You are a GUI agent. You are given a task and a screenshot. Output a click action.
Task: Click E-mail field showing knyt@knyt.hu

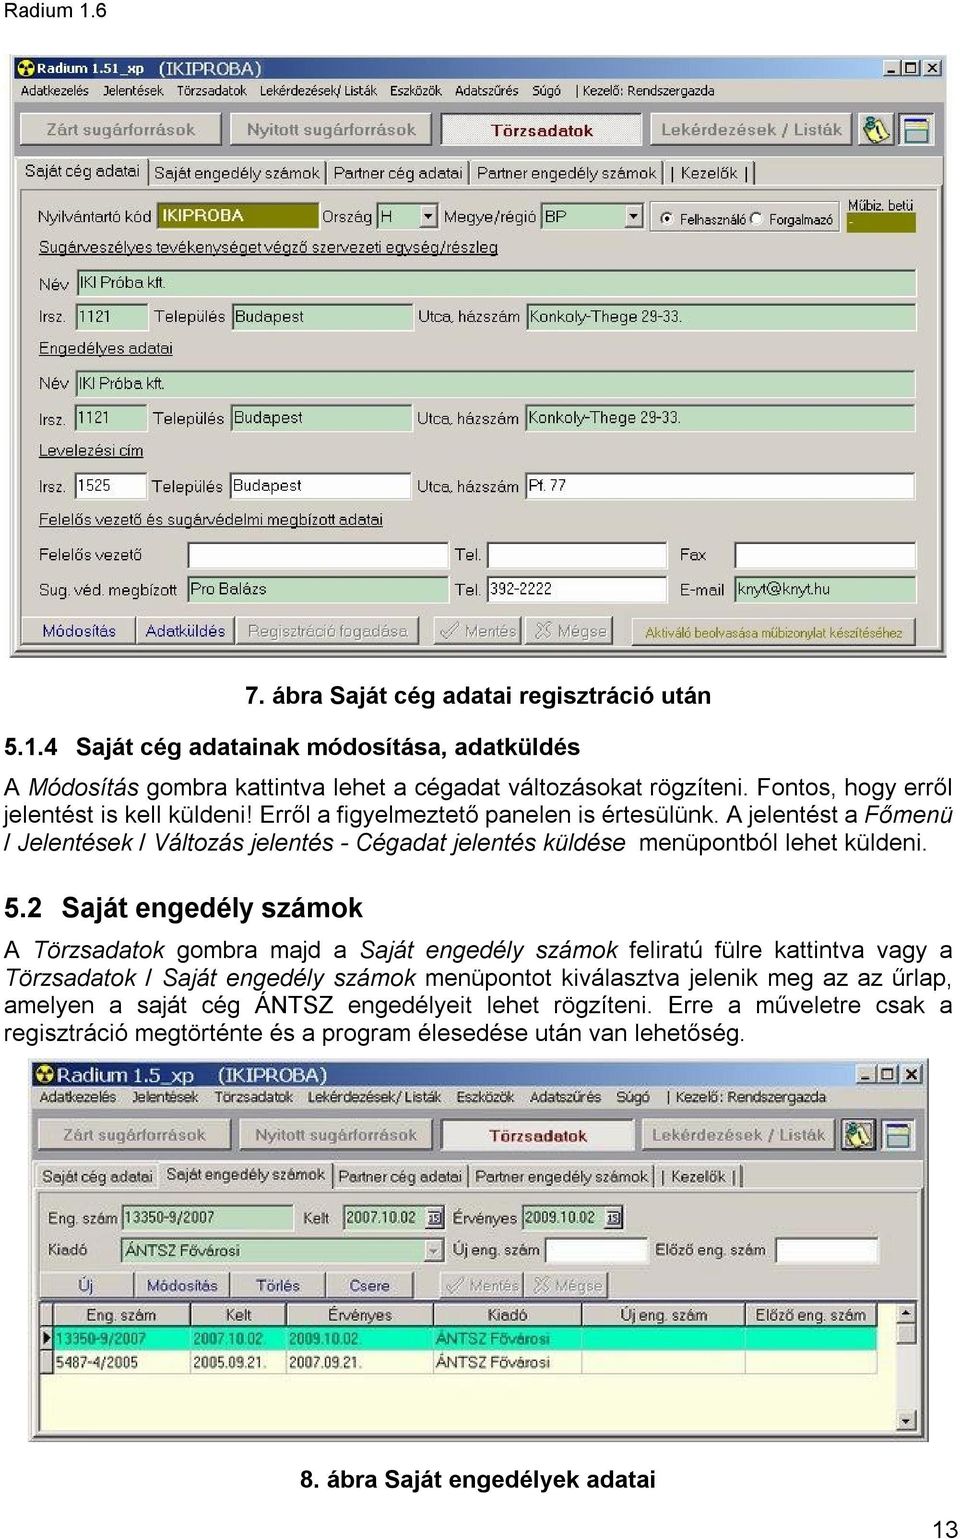825,589
